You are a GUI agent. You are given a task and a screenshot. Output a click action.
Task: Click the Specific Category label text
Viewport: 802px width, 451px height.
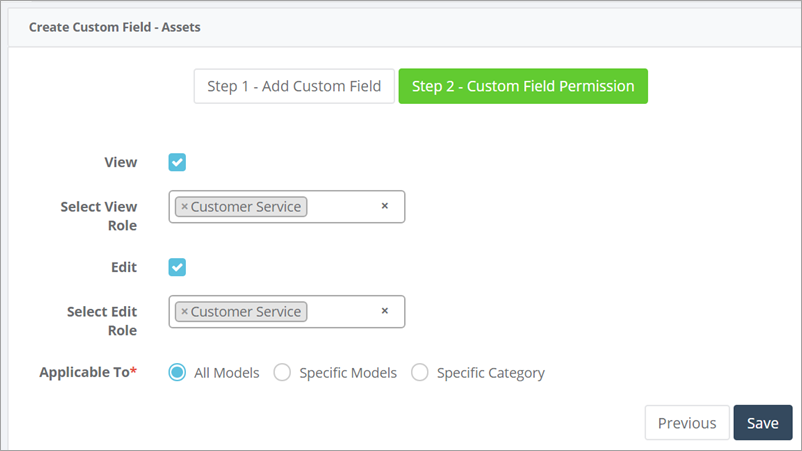coord(491,373)
